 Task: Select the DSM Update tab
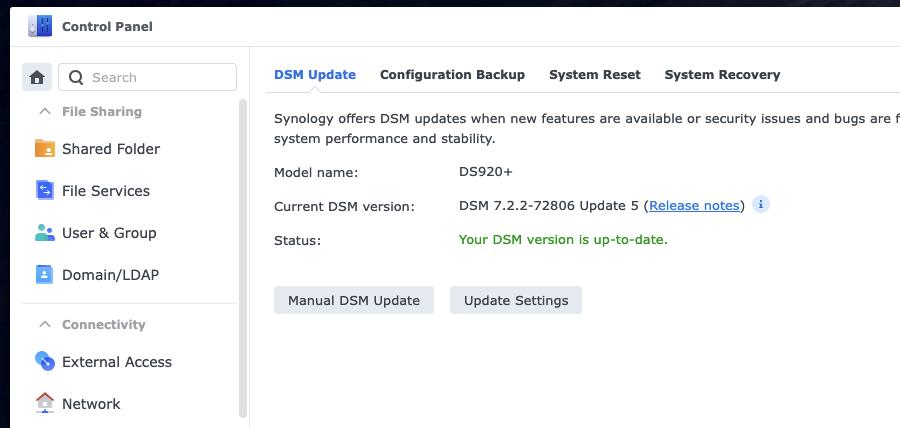(314, 75)
